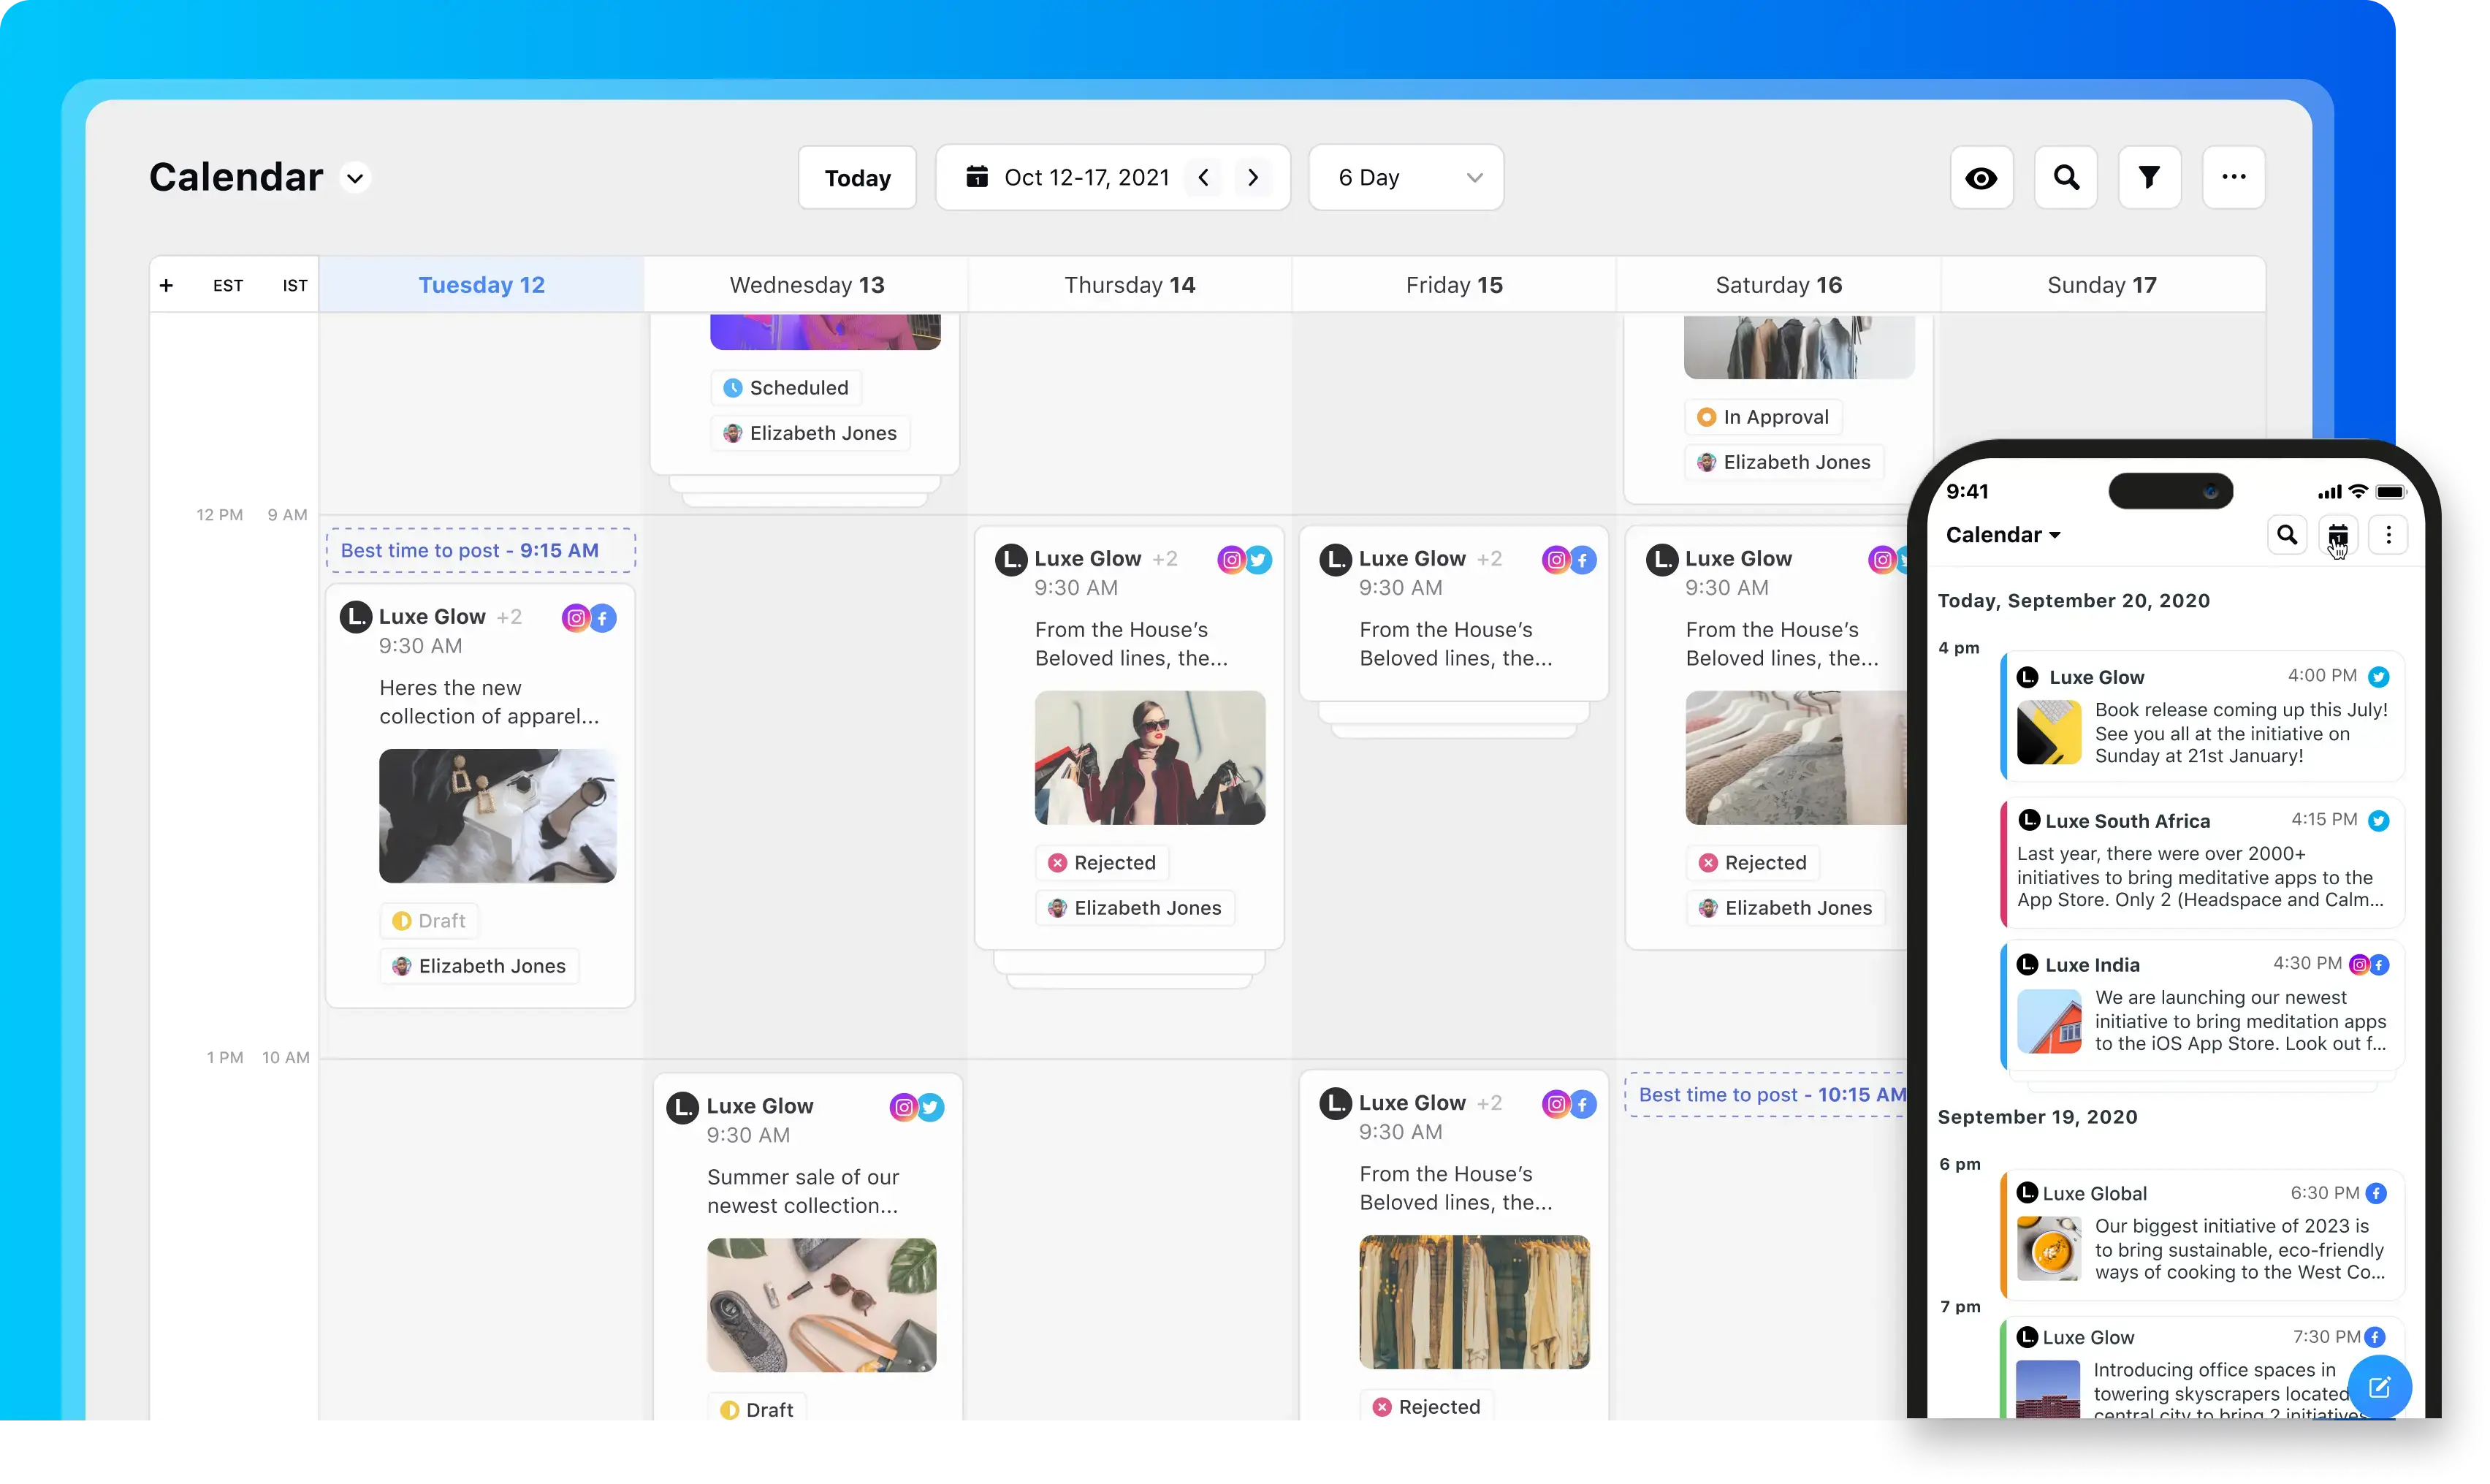Click the filter icon in the toolbar
The width and height of the screenshot is (2490, 1484).
coord(2151,177)
